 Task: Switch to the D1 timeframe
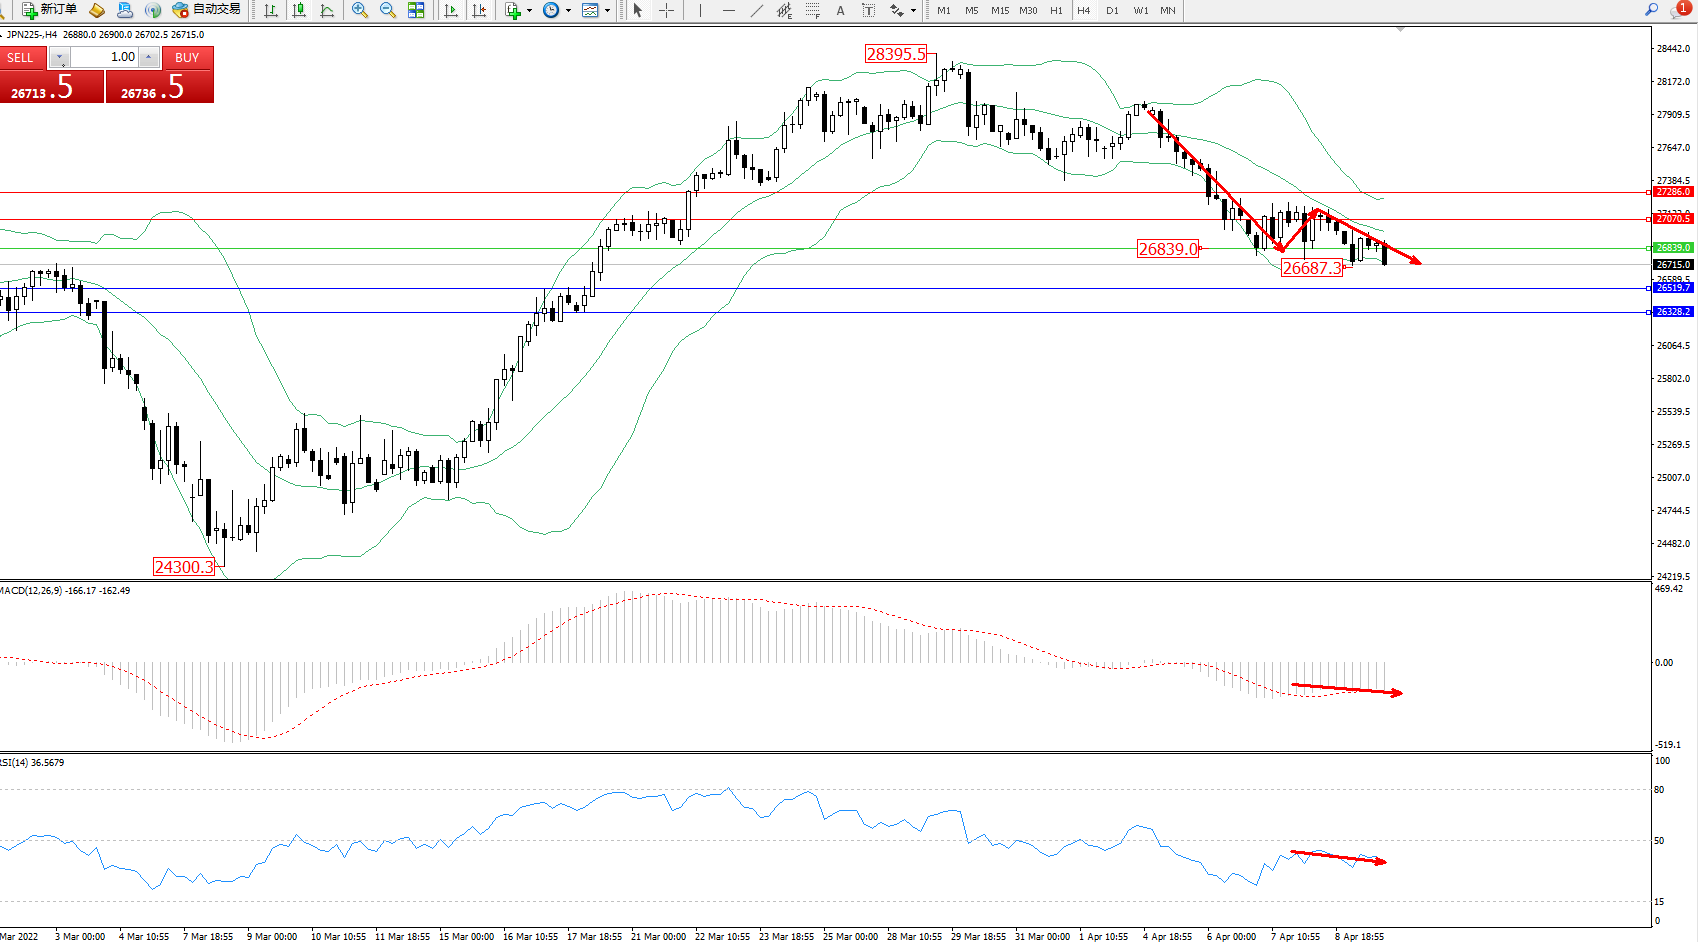1112,11
